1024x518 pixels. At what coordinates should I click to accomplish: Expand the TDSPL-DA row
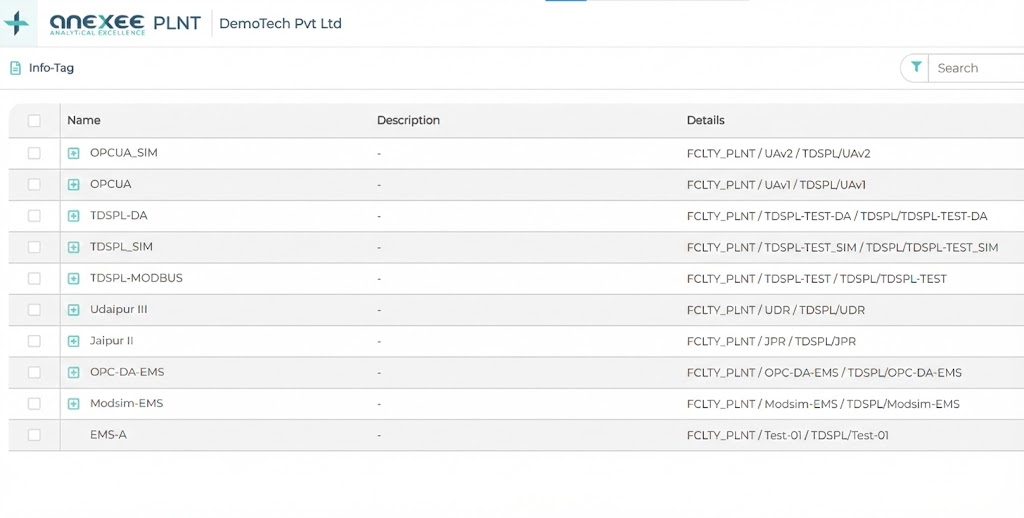tap(73, 216)
